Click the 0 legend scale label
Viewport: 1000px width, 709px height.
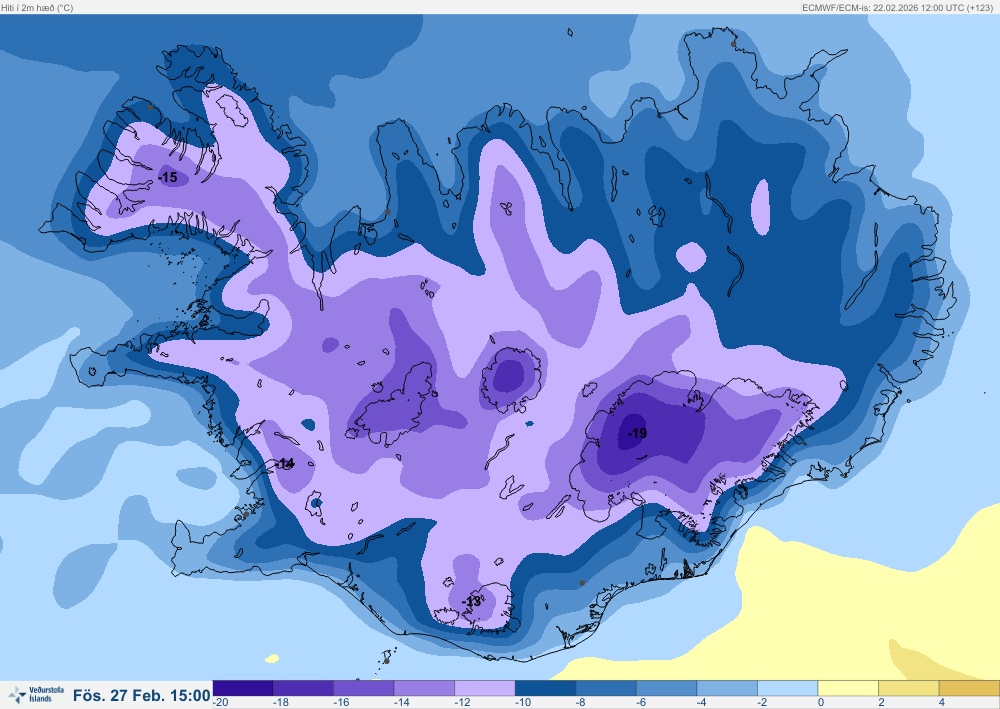click(821, 703)
